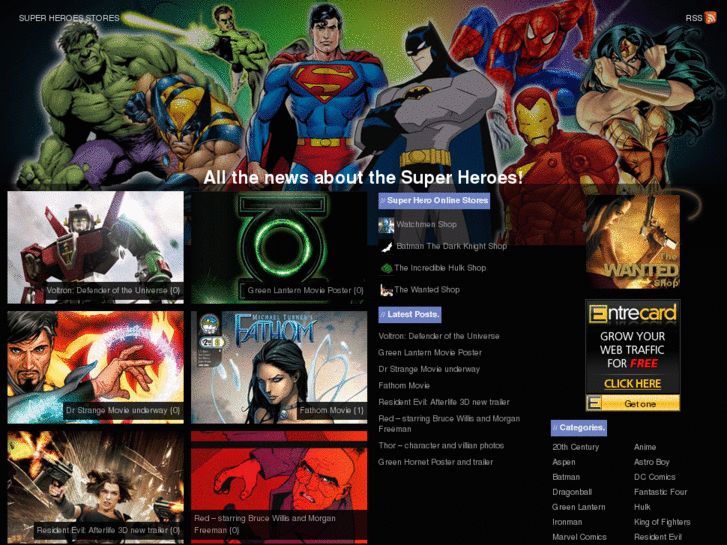727x545 pixels.
Task: Open the Green Lantern poster thumbnail
Action: (279, 247)
